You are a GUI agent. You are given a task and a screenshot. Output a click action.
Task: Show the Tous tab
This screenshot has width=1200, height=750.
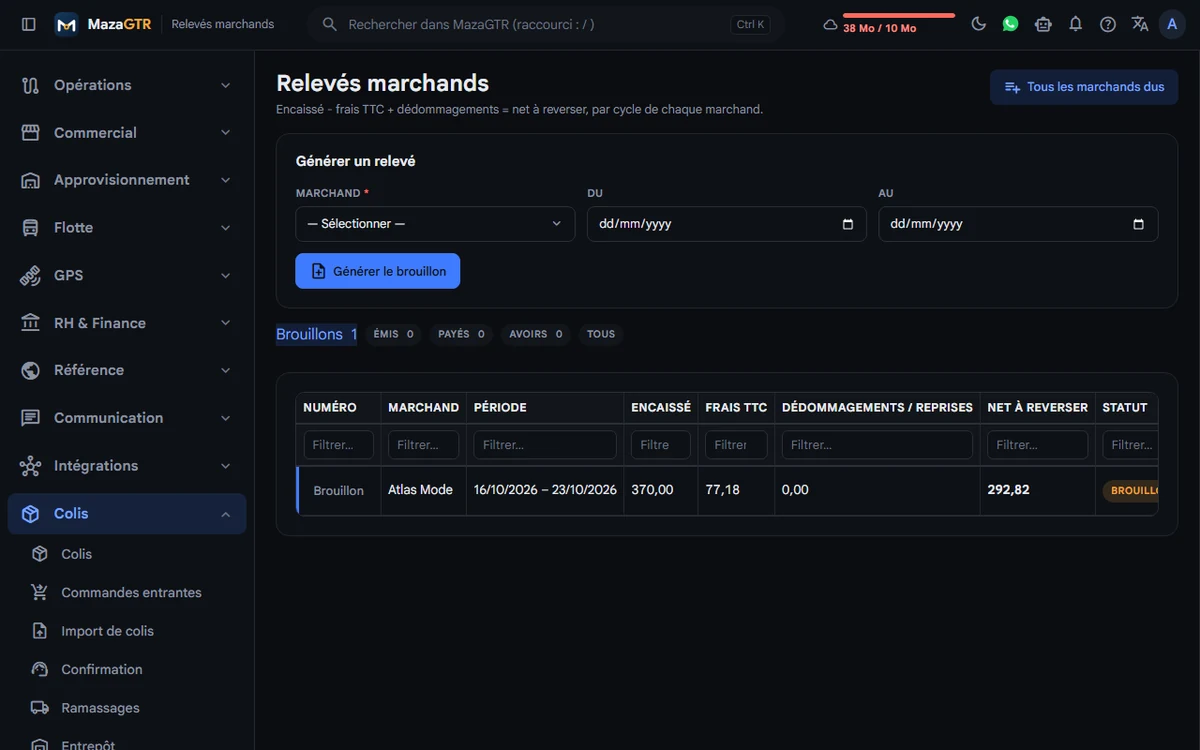click(601, 334)
